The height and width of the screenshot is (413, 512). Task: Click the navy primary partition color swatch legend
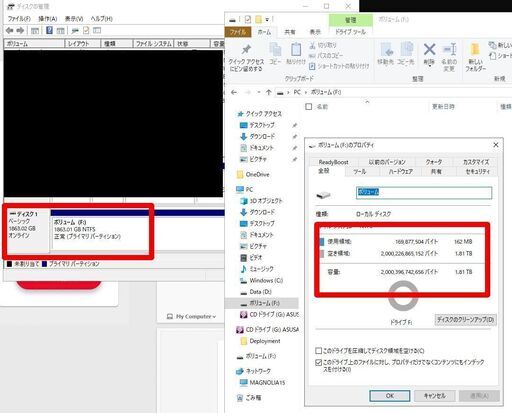[x=44, y=264]
